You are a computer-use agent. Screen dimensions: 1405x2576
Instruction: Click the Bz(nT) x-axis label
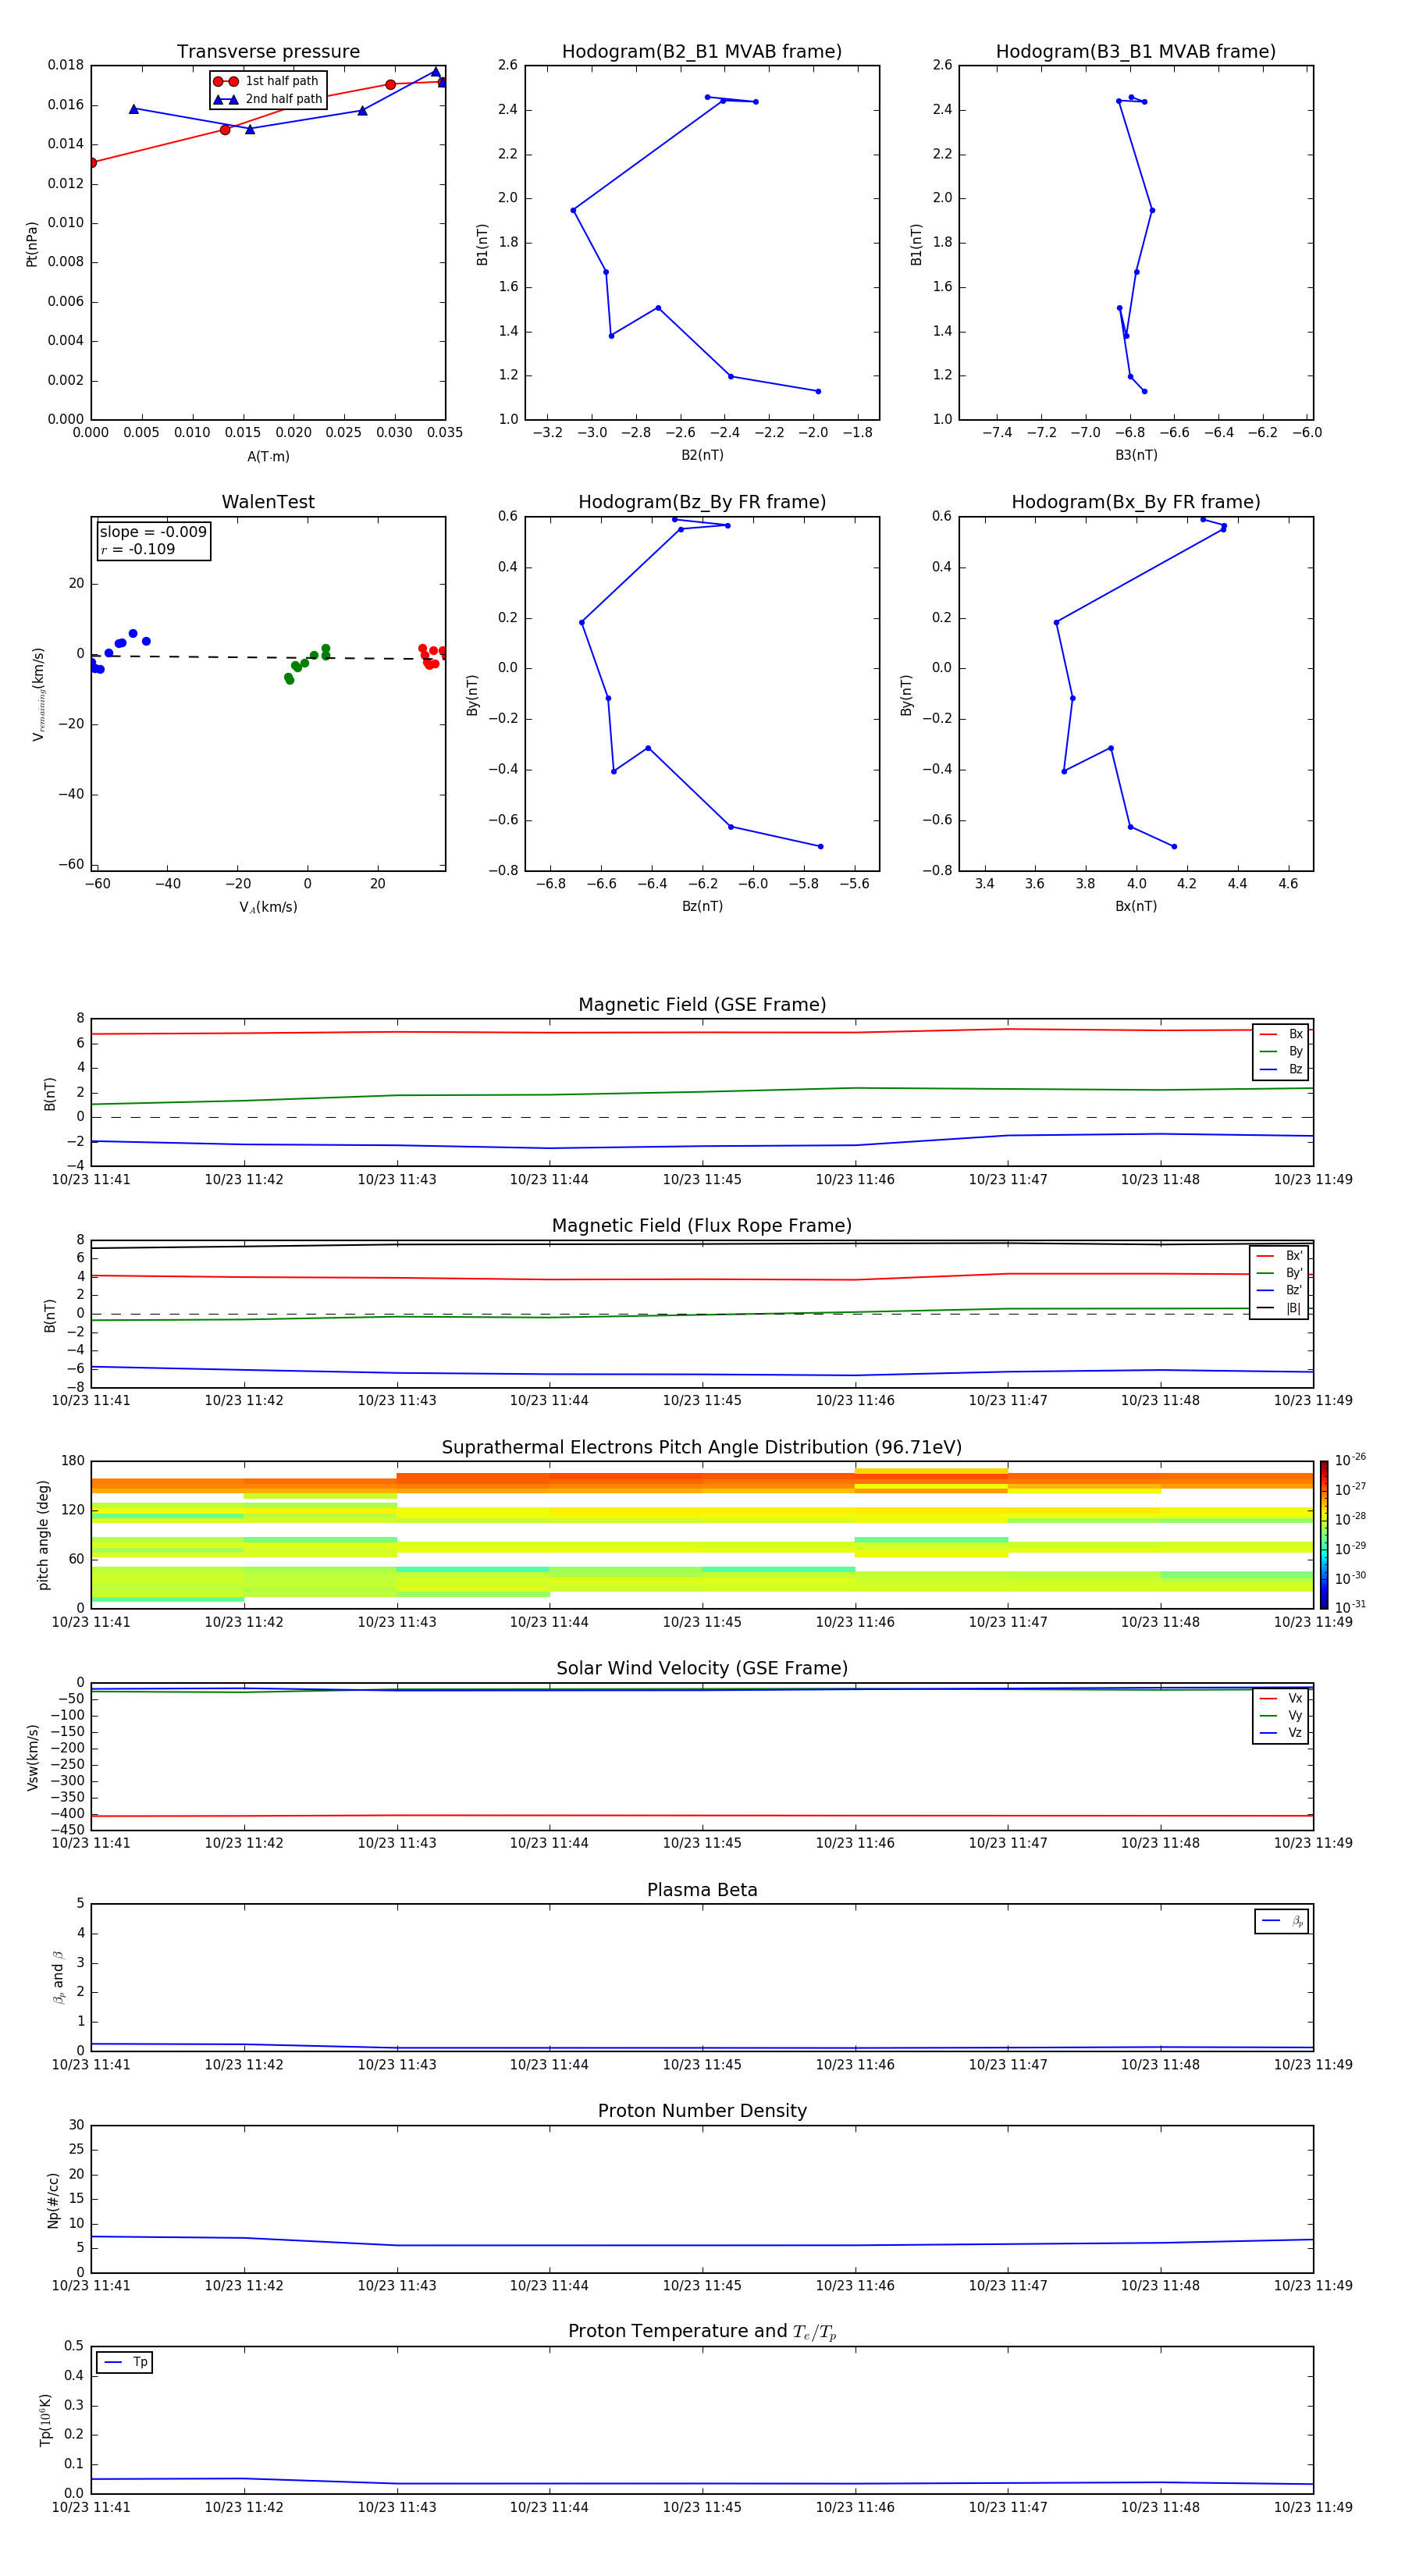(702, 906)
